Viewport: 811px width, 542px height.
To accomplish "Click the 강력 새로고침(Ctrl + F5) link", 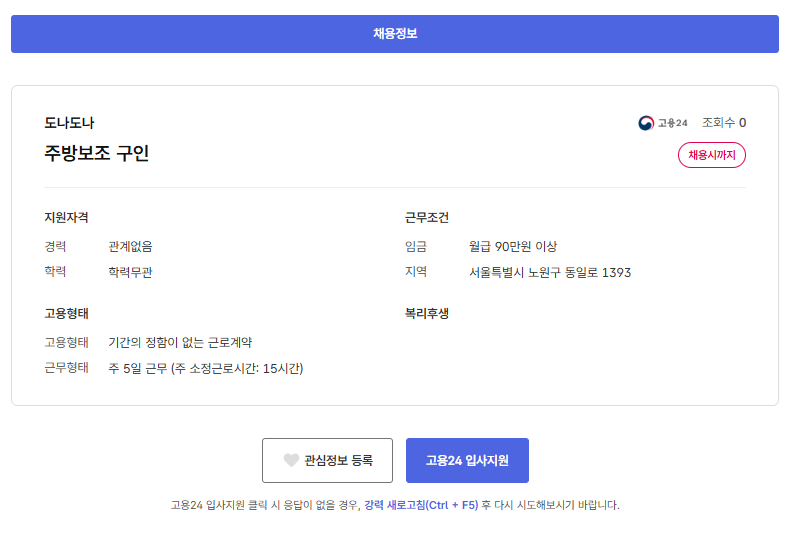I will (420, 505).
